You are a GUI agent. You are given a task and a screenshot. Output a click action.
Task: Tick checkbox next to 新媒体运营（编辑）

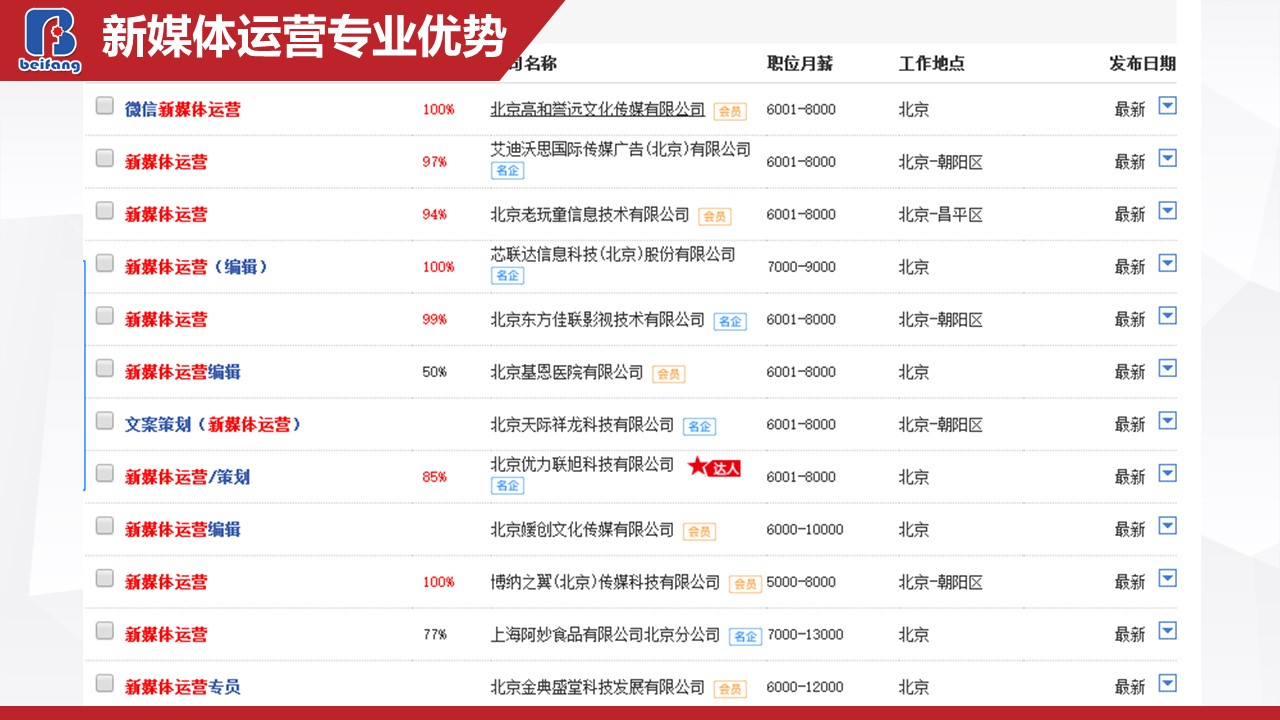click(x=105, y=263)
